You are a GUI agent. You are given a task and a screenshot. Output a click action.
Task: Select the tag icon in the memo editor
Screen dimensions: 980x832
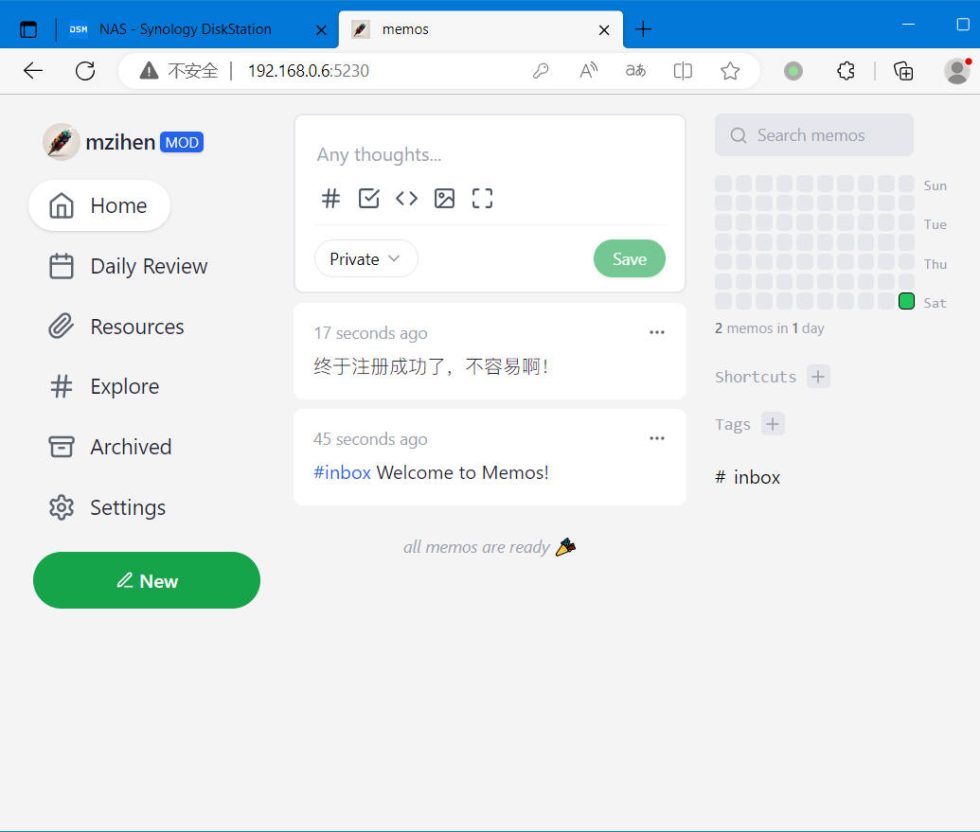[x=331, y=198]
